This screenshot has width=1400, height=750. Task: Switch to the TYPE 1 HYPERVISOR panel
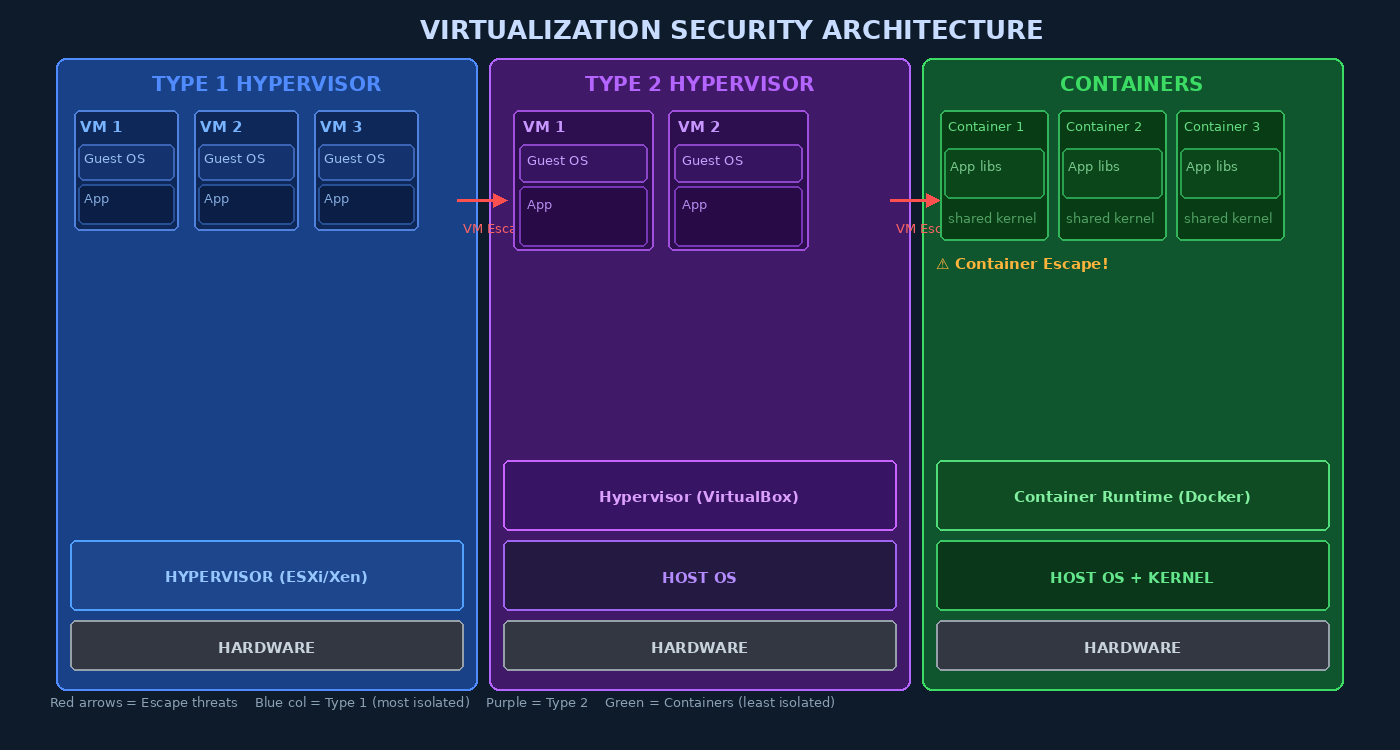pyautogui.click(x=266, y=83)
